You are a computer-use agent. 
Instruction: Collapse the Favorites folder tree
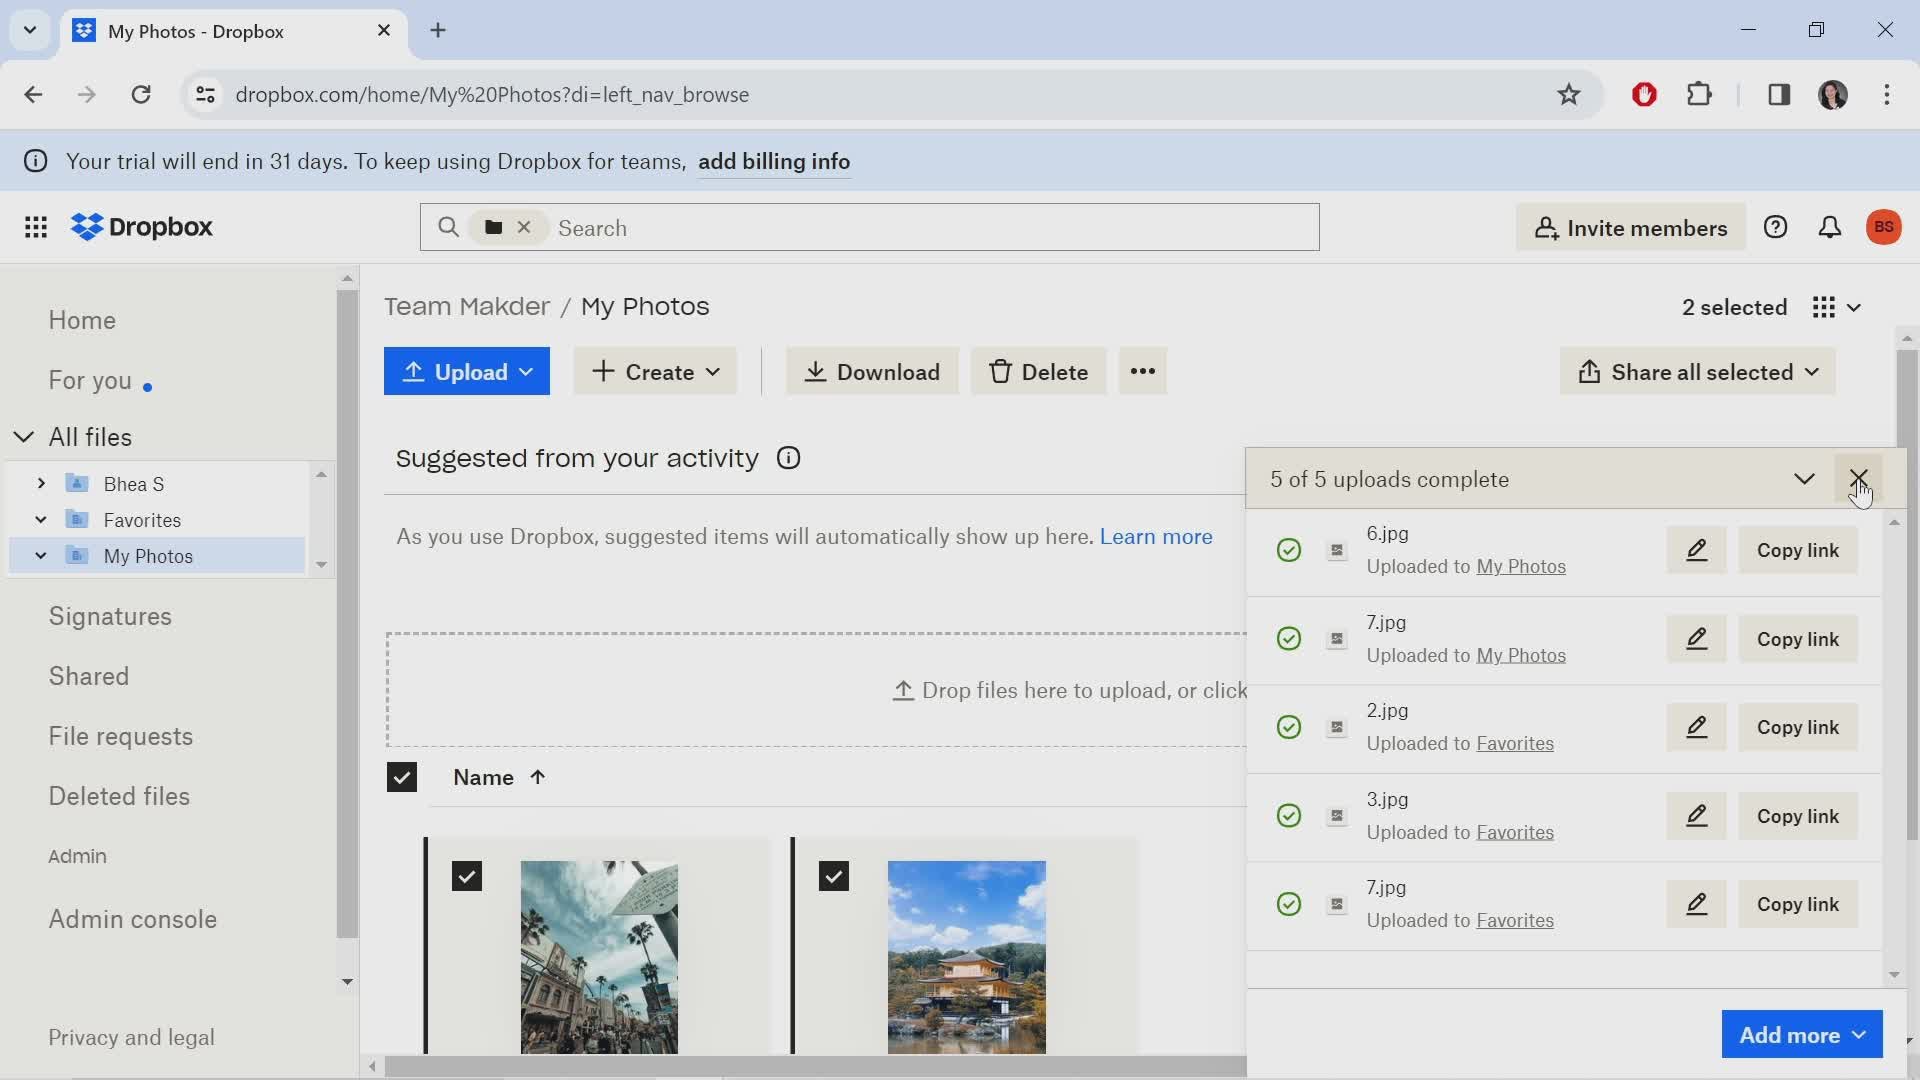[41, 520]
